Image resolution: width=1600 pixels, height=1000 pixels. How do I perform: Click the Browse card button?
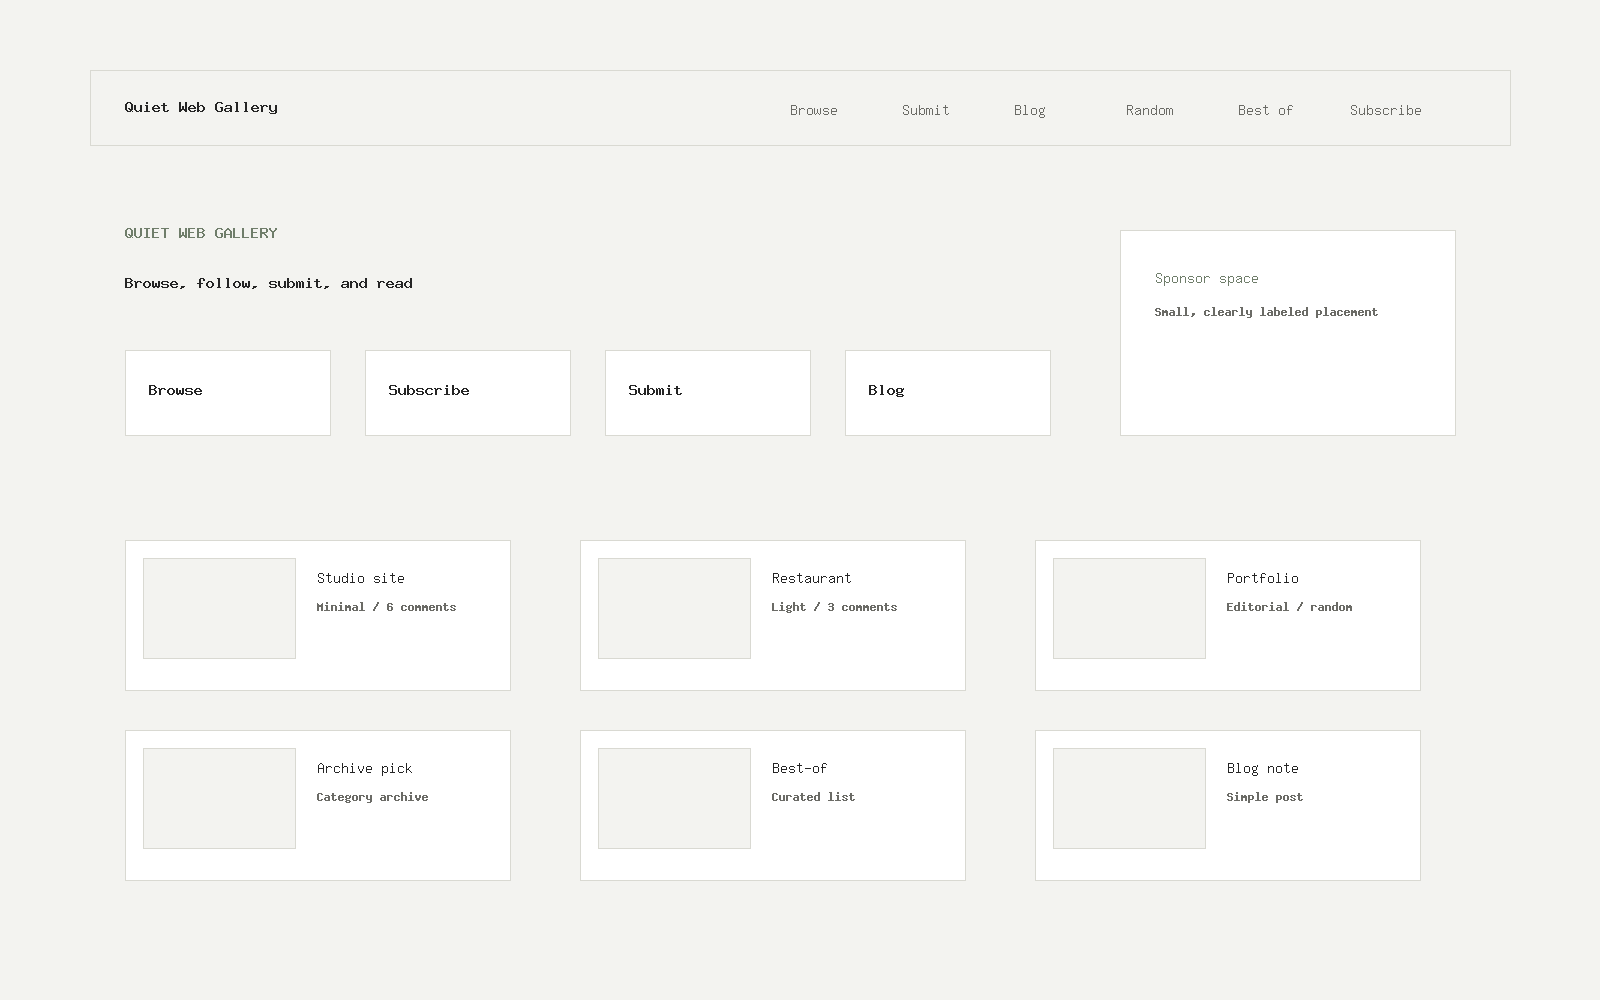(x=228, y=393)
